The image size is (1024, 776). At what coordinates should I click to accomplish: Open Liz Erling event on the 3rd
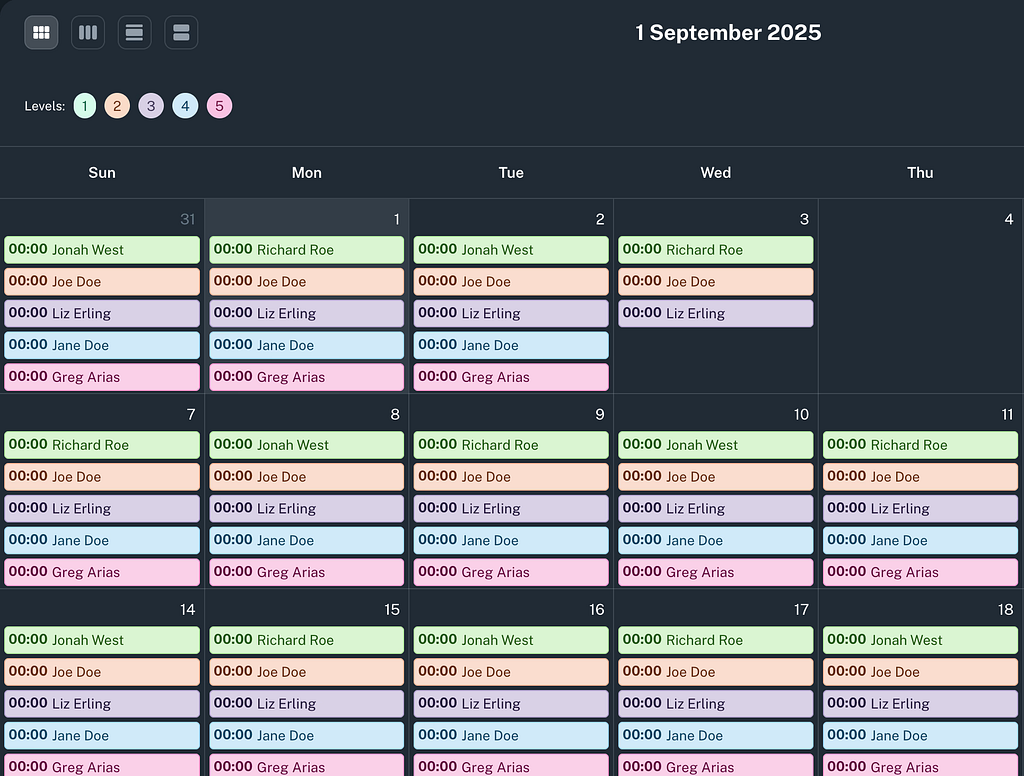tap(716, 314)
